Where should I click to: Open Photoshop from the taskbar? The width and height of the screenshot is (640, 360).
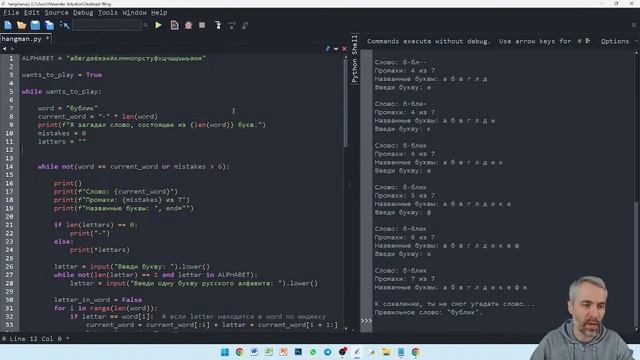[x=298, y=352]
